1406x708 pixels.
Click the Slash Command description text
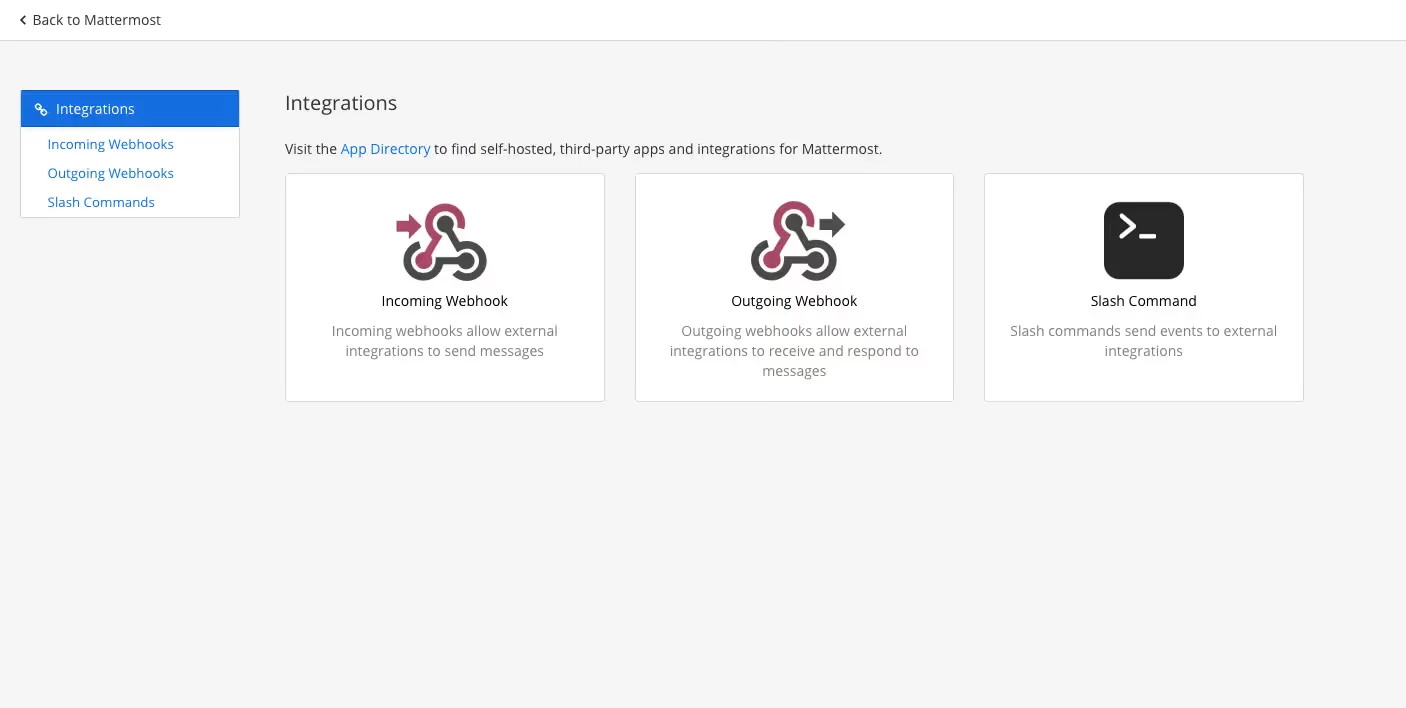pyautogui.click(x=1143, y=341)
